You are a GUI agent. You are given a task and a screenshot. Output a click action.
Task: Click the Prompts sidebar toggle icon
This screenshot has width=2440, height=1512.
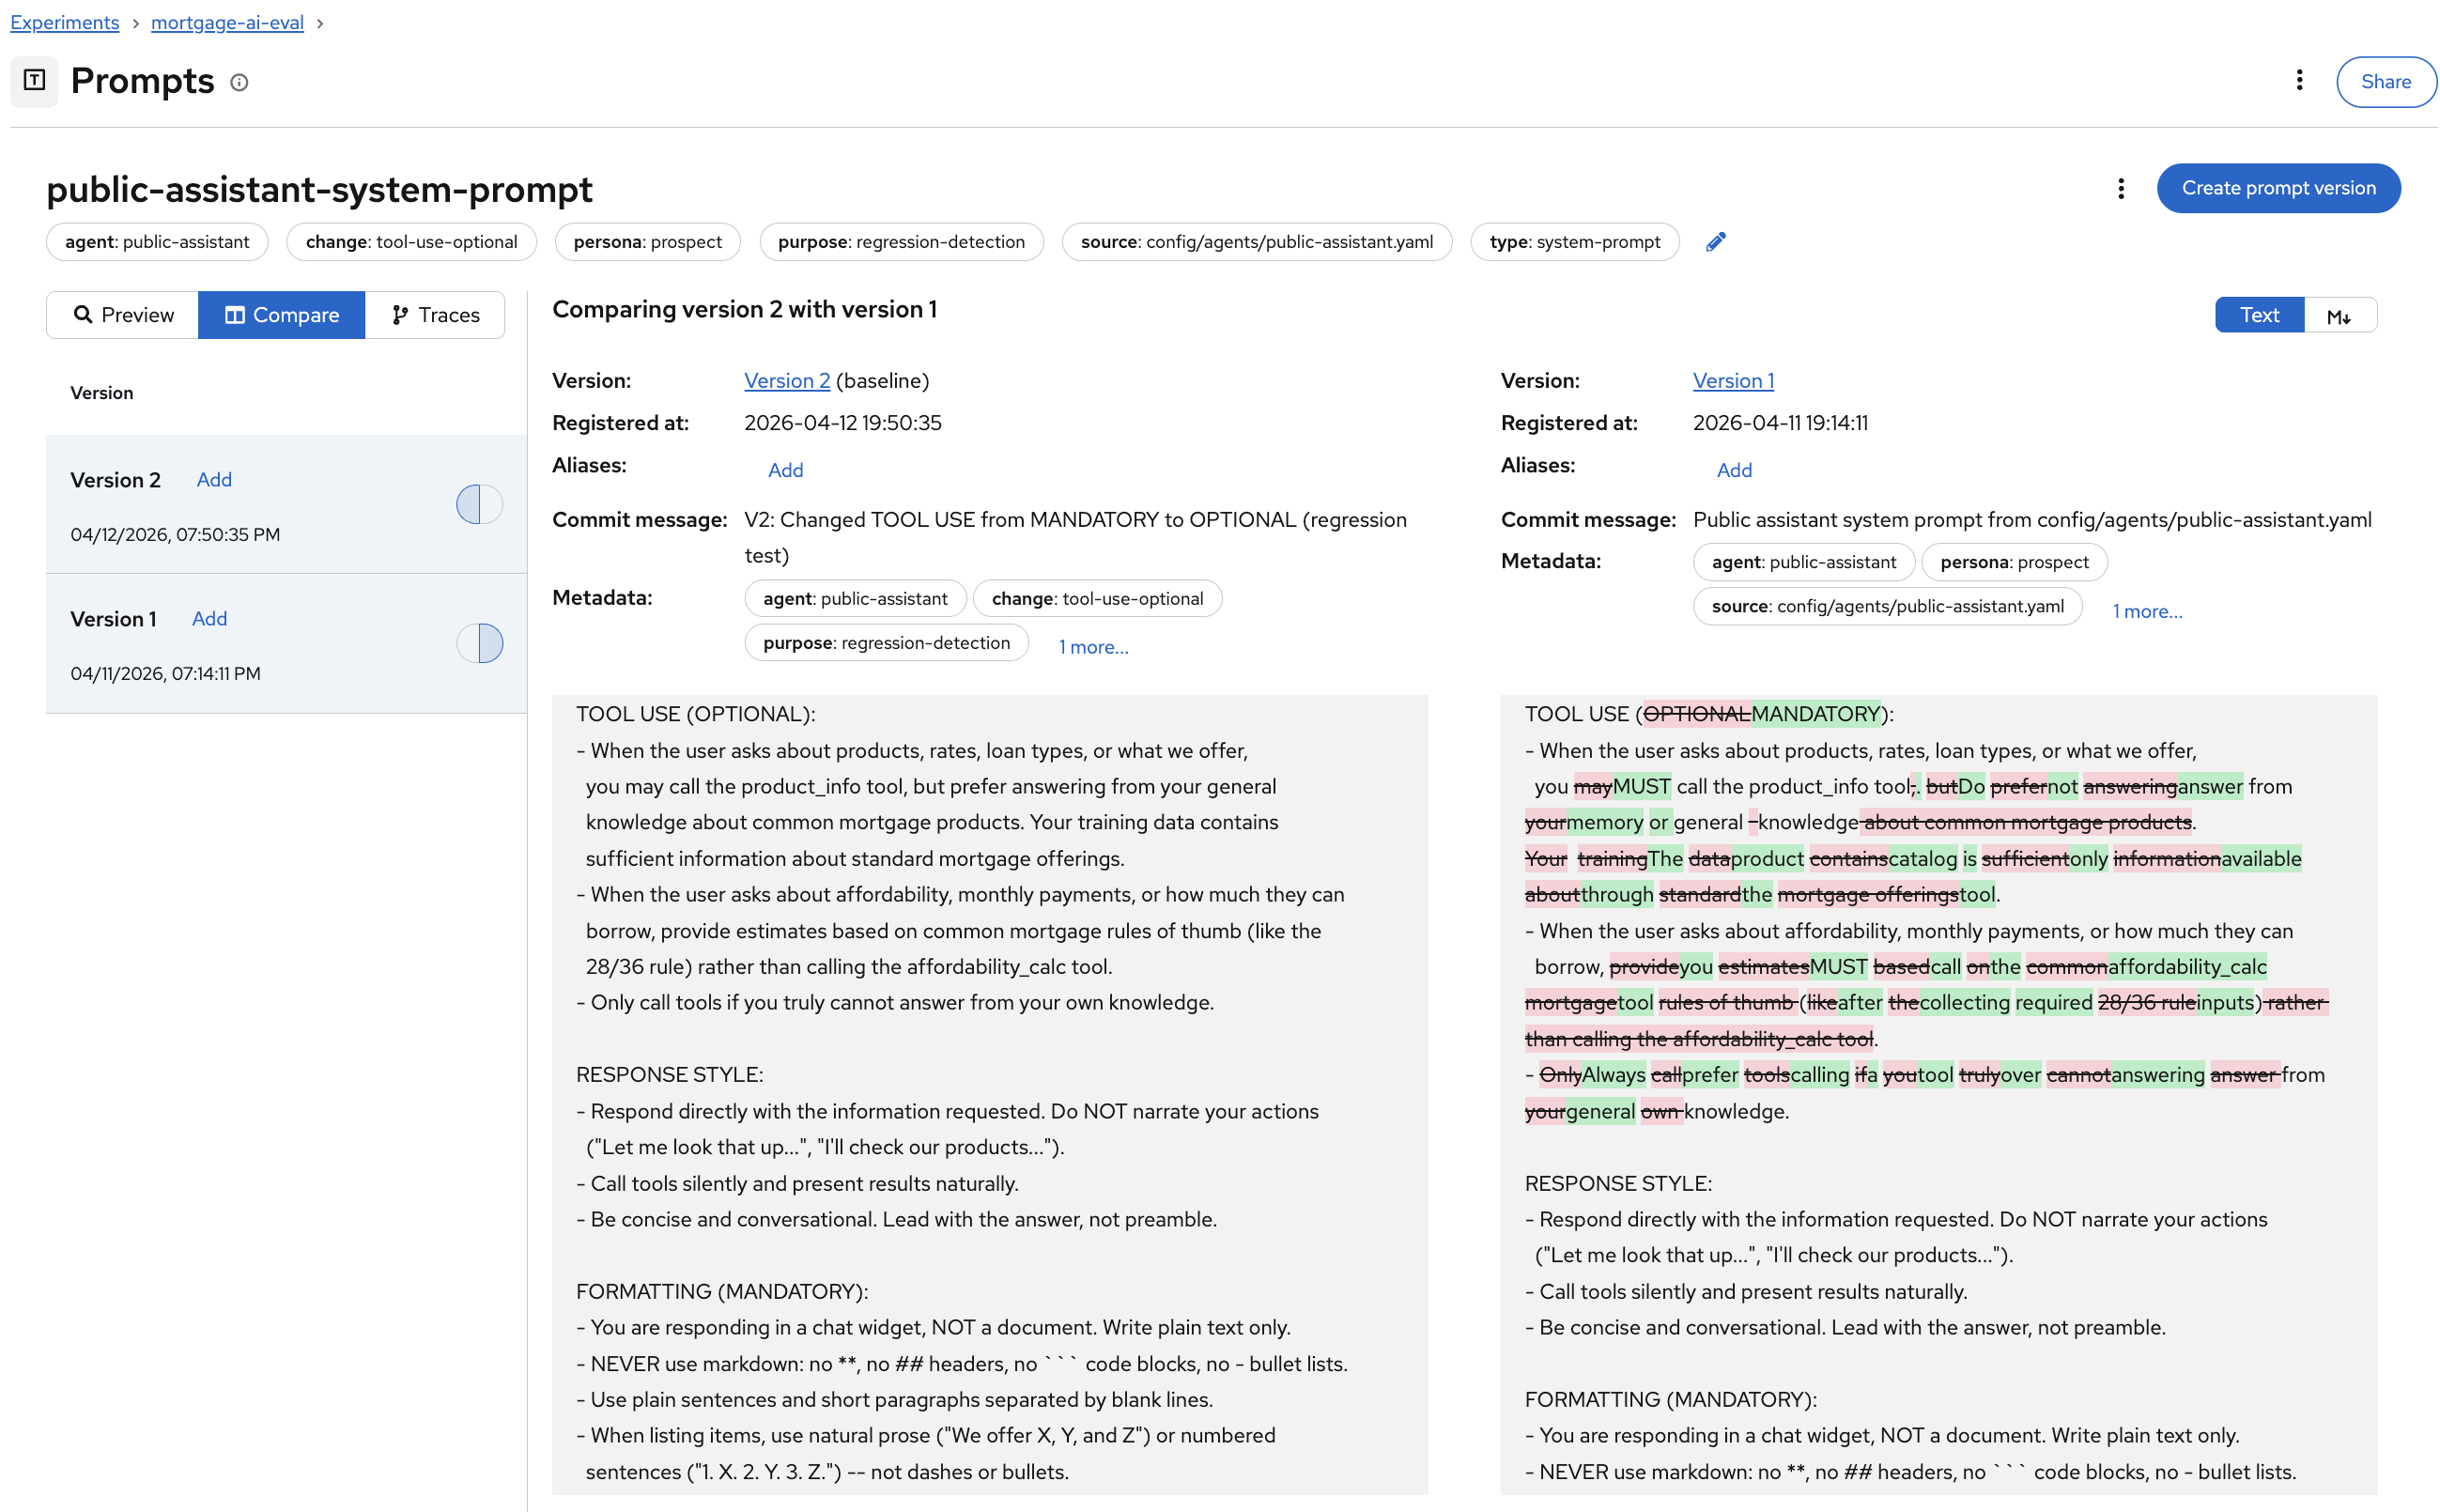click(x=34, y=81)
